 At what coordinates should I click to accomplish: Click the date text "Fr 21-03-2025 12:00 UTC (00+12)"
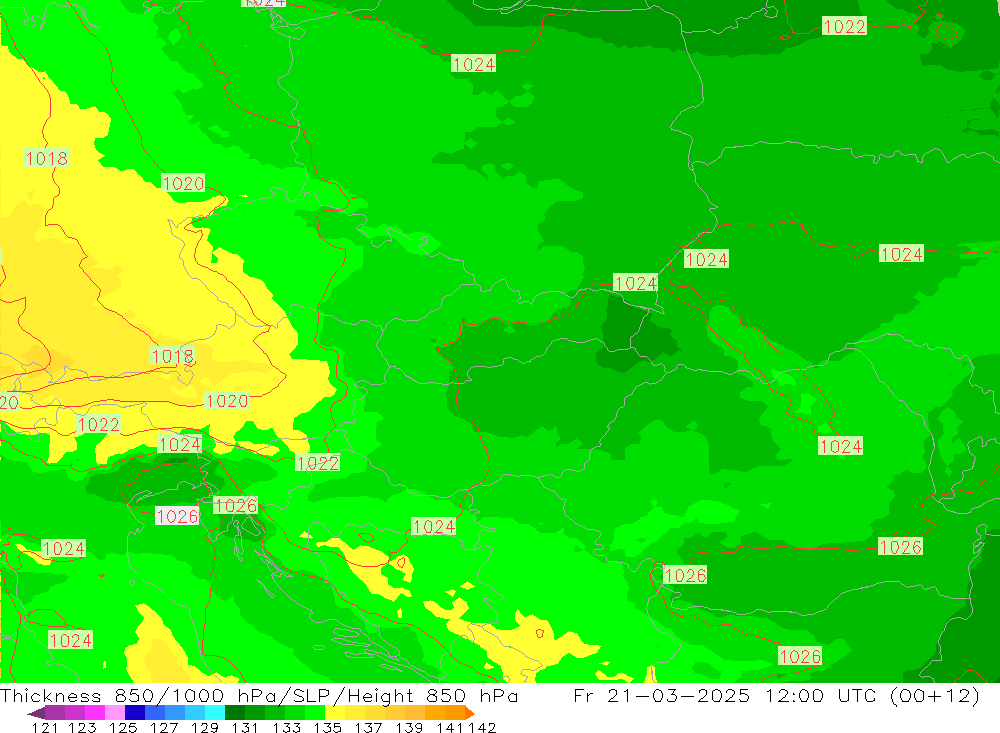coord(776,695)
